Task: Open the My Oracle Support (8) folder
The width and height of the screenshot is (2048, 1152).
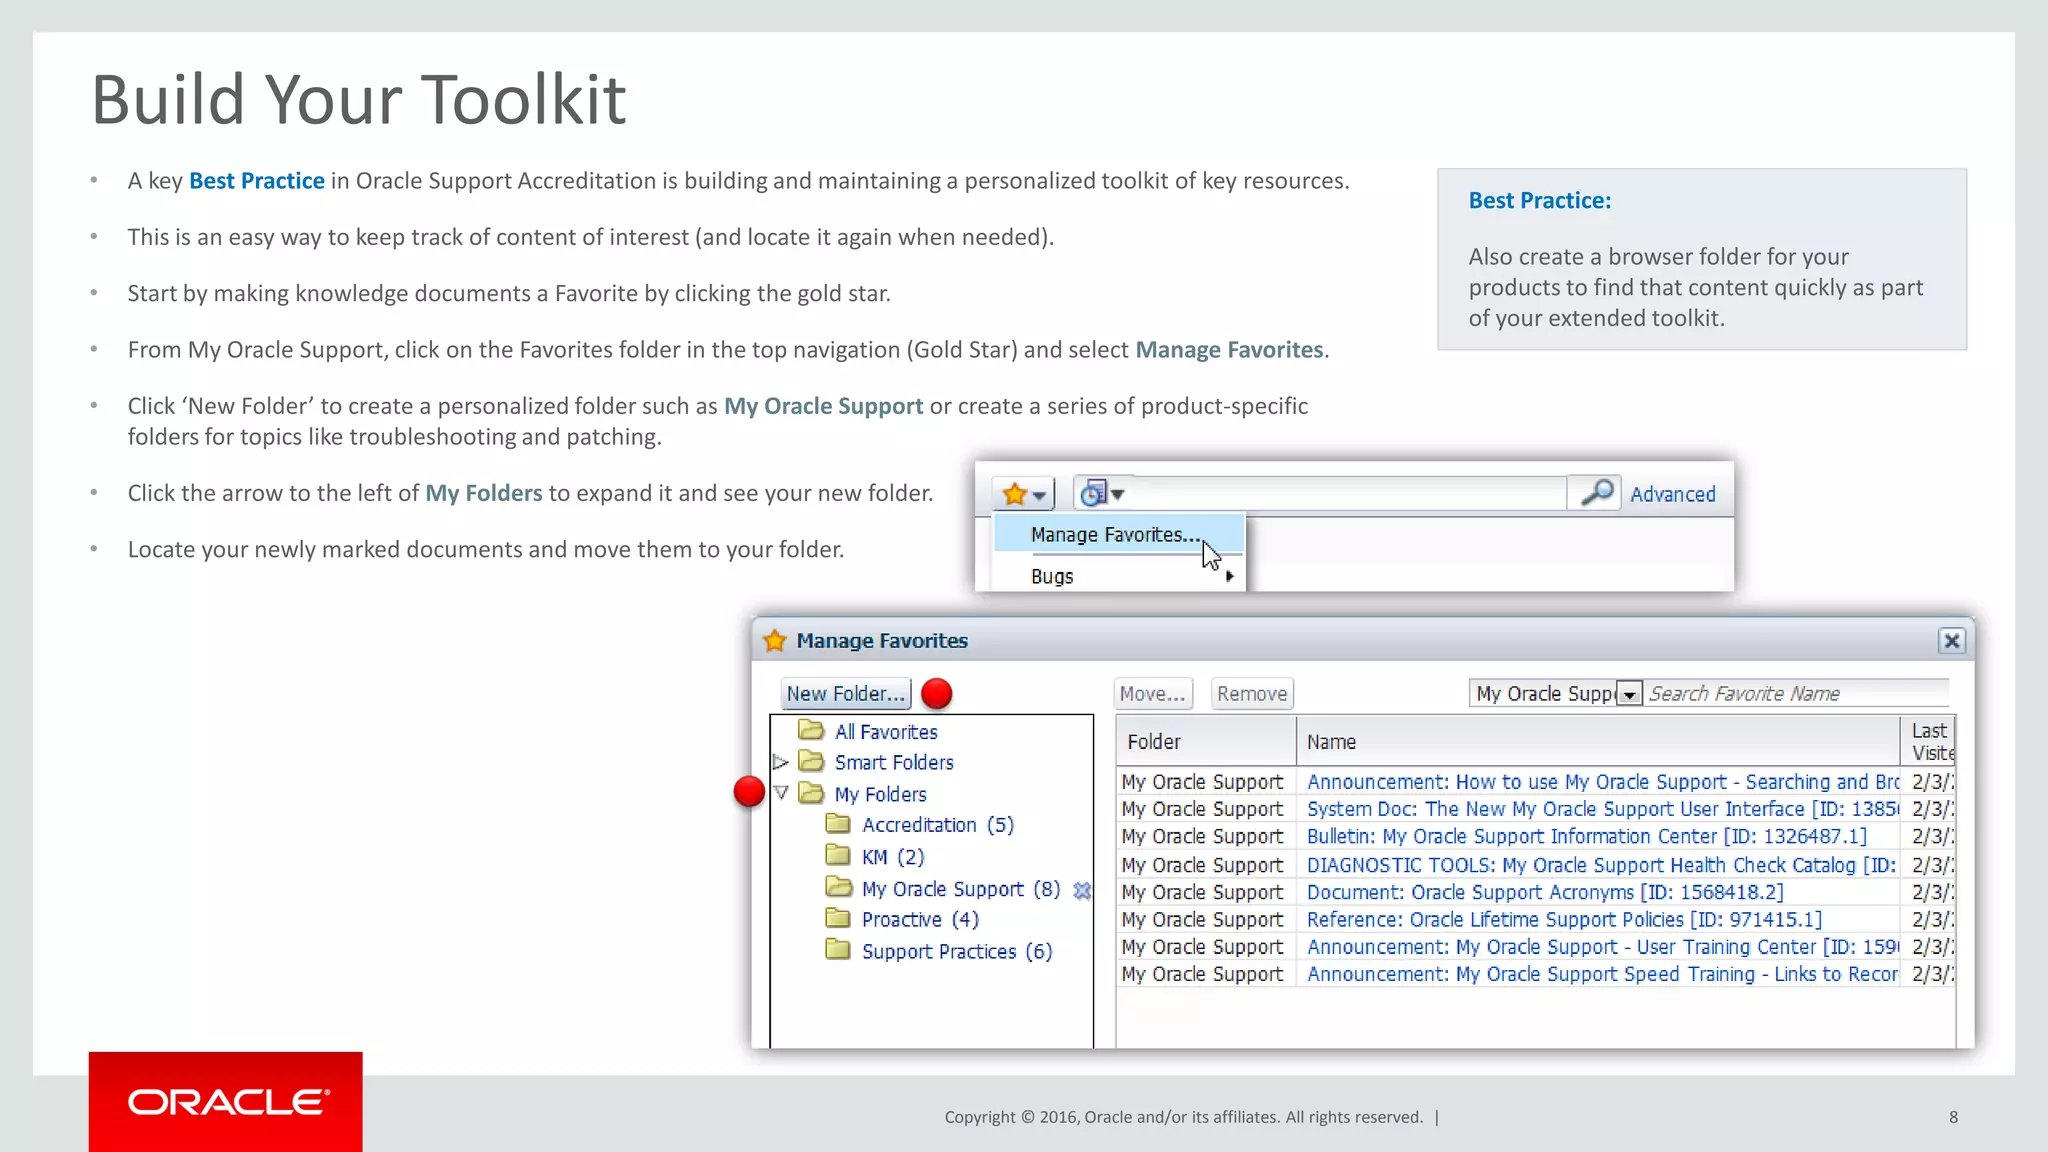Action: coord(961,889)
